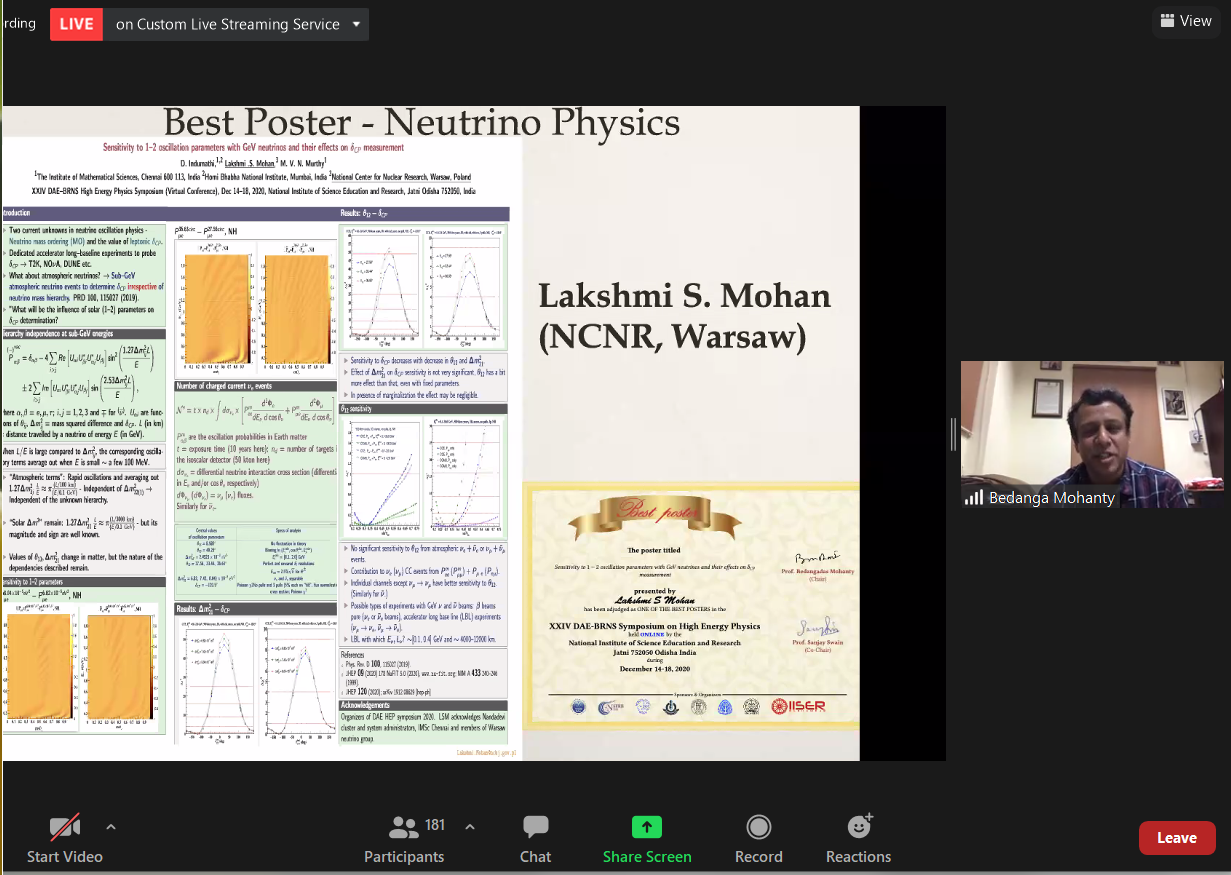Expand the arrow next to Participants

(470, 827)
